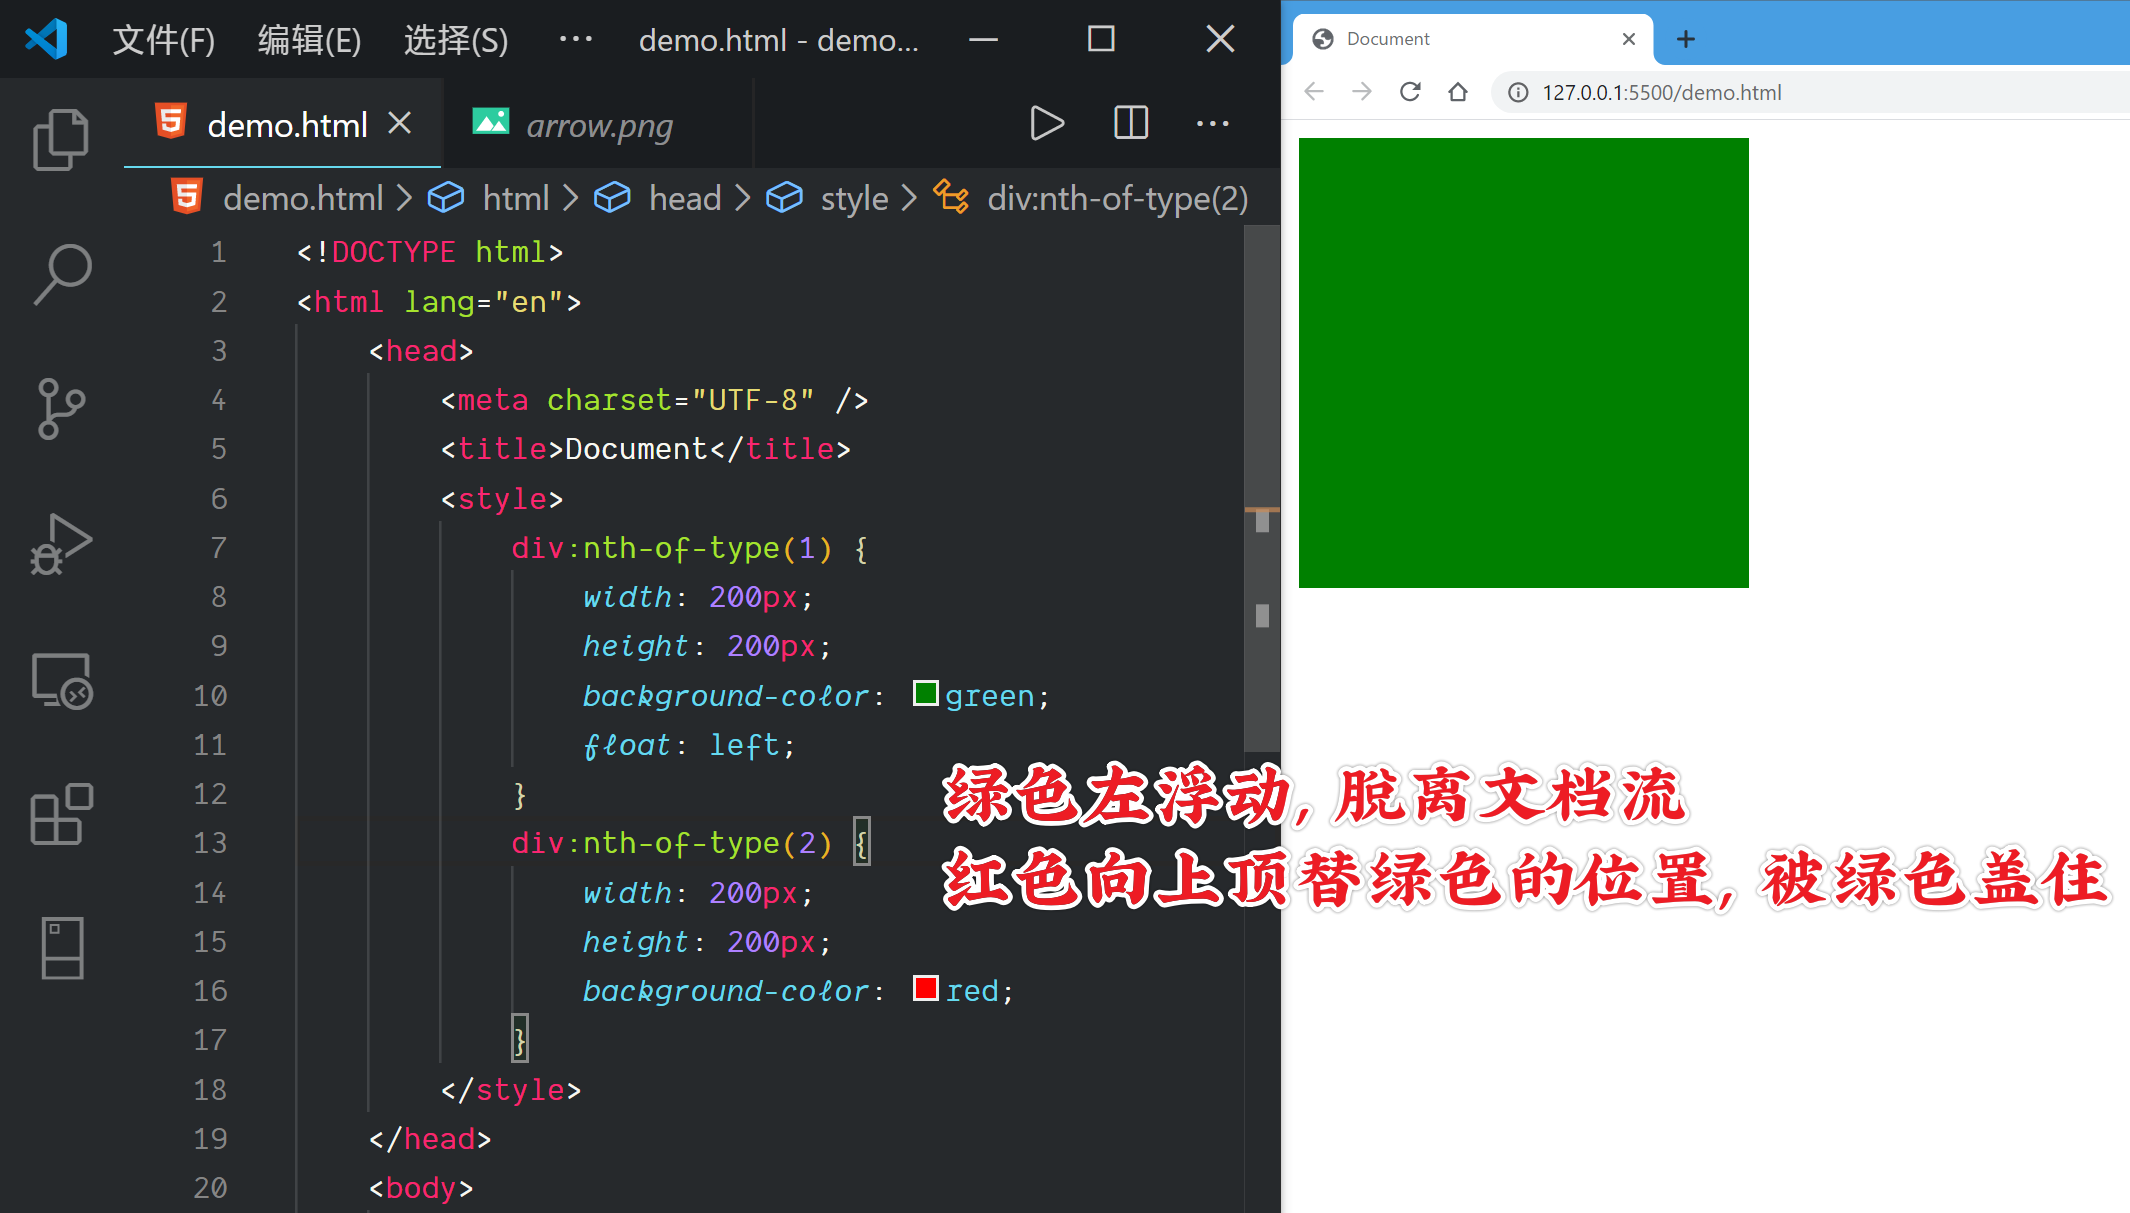This screenshot has height=1213, width=2130.
Task: Click the 'green;' value text
Action: [x=998, y=695]
